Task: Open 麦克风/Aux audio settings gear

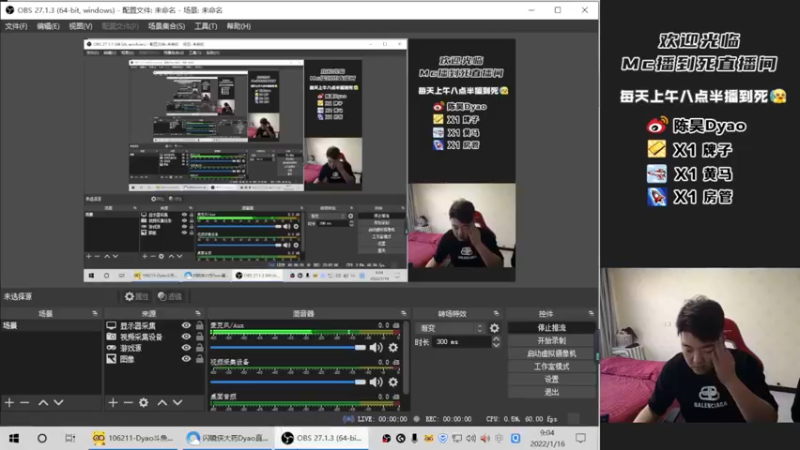Action: click(393, 347)
